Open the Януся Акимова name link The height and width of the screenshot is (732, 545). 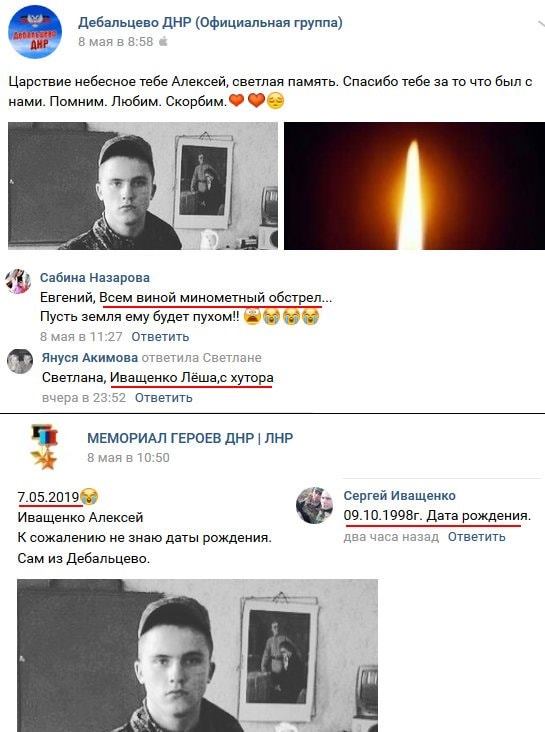tap(90, 358)
